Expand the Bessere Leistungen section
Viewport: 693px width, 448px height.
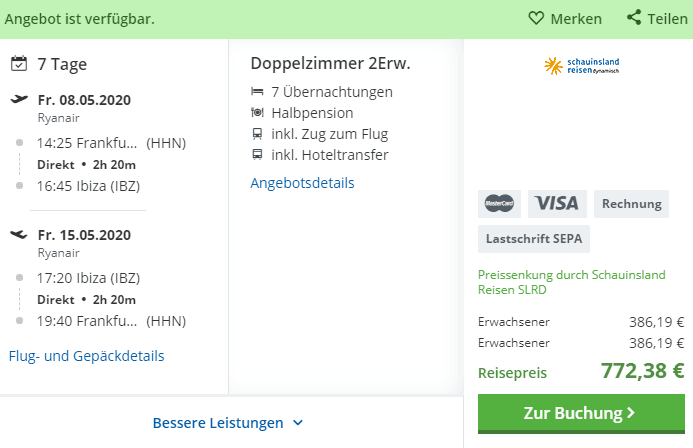(218, 423)
